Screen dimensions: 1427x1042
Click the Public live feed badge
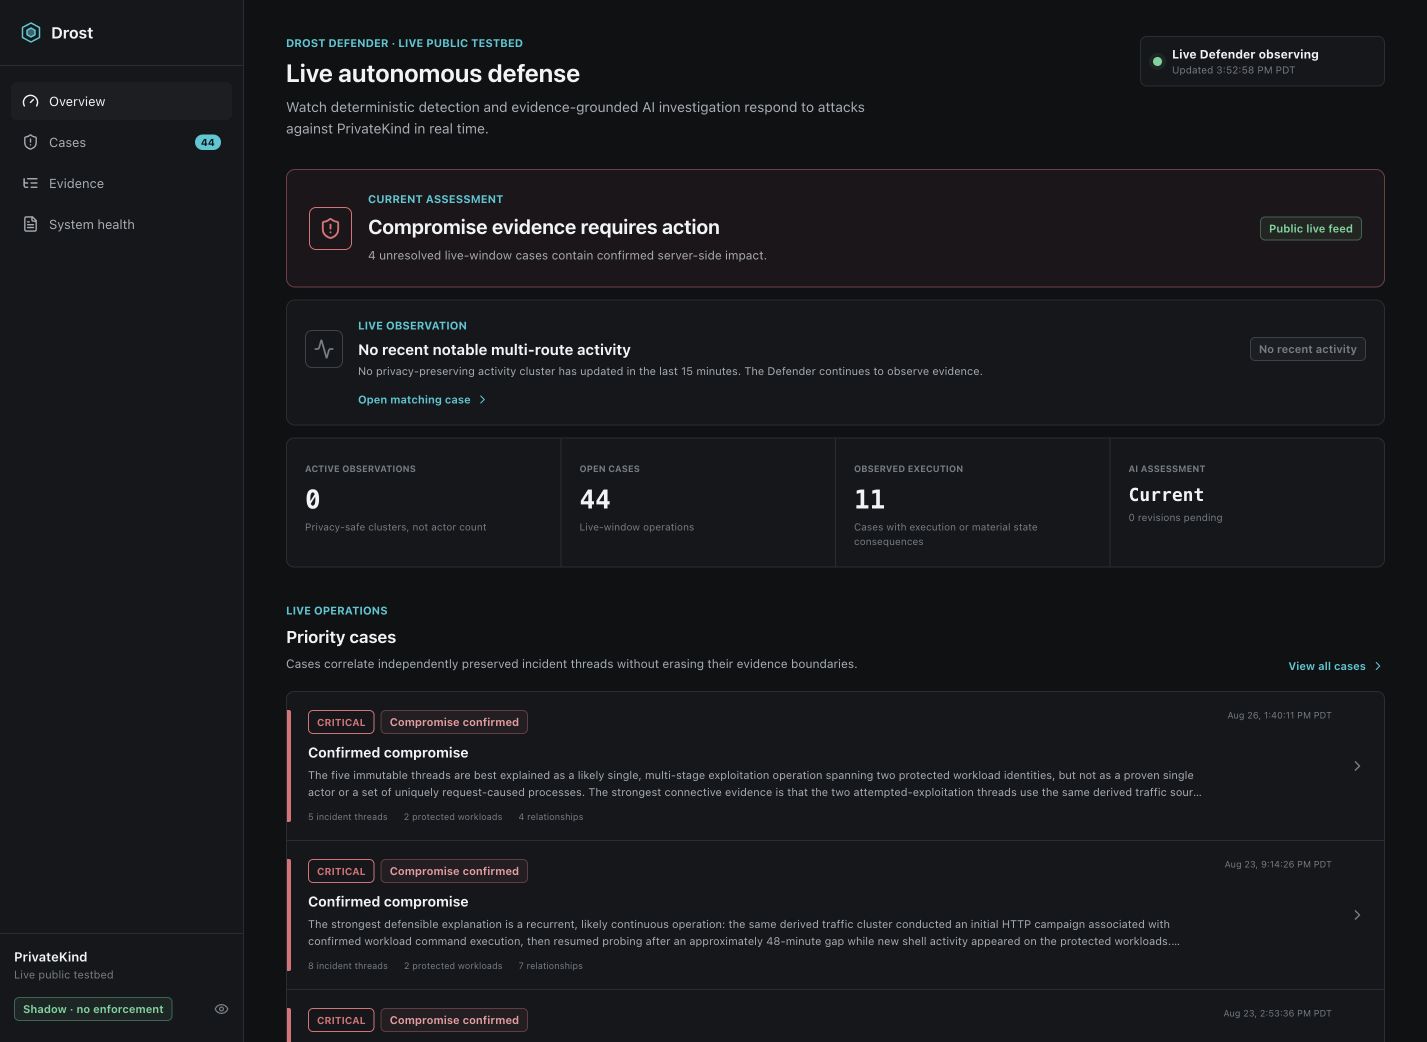click(x=1310, y=229)
